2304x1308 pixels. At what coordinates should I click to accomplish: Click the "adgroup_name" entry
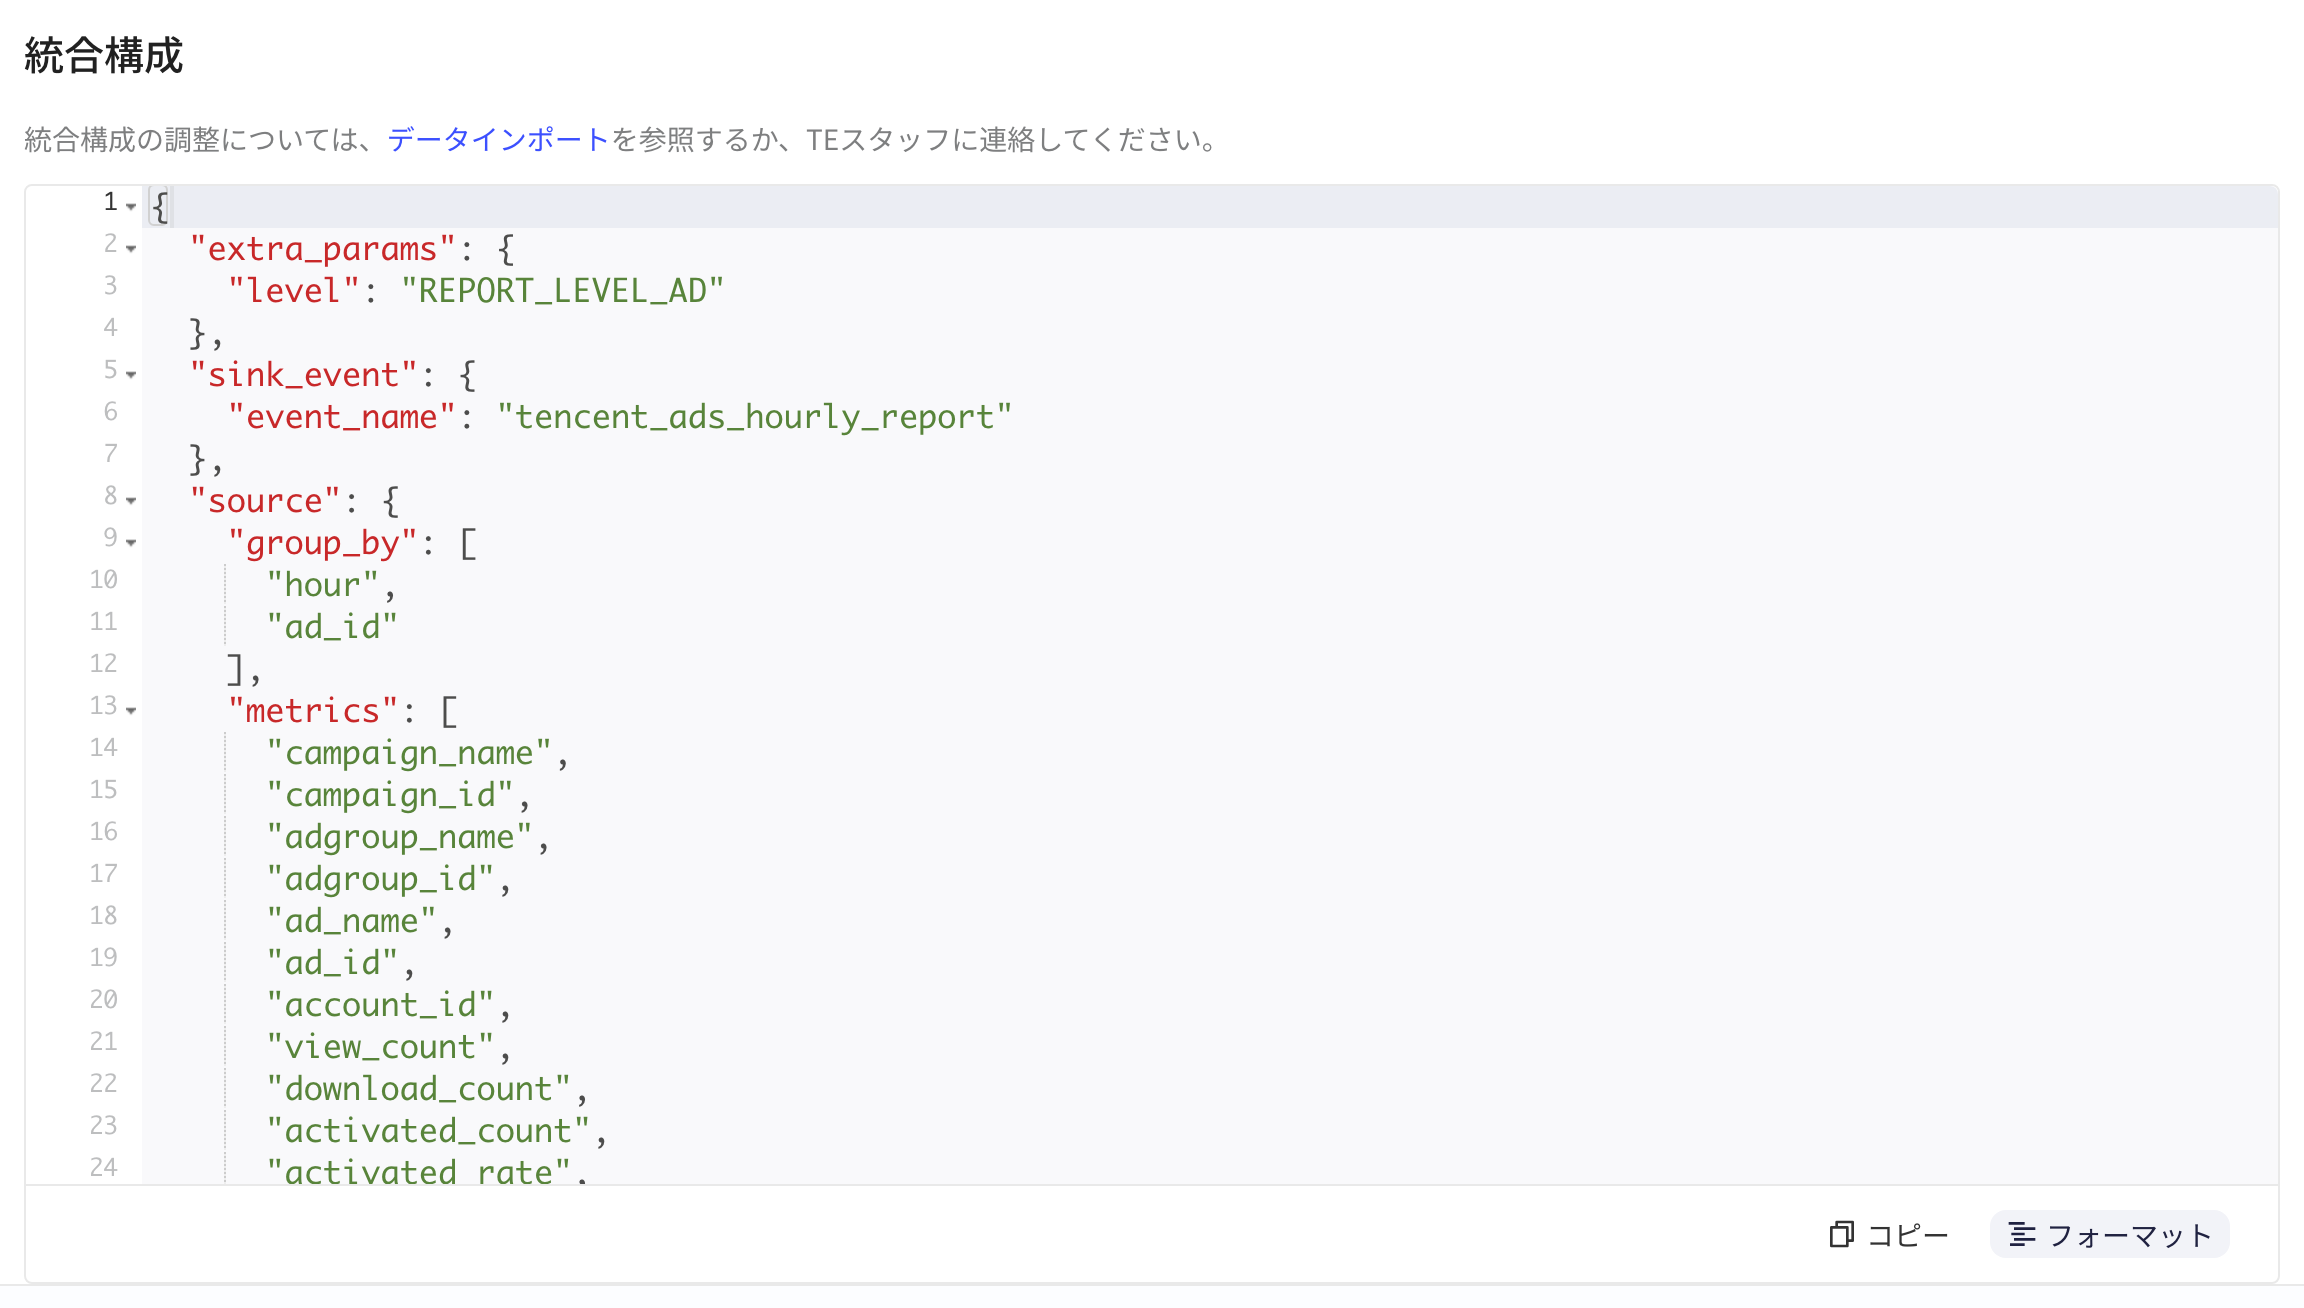[x=399, y=837]
